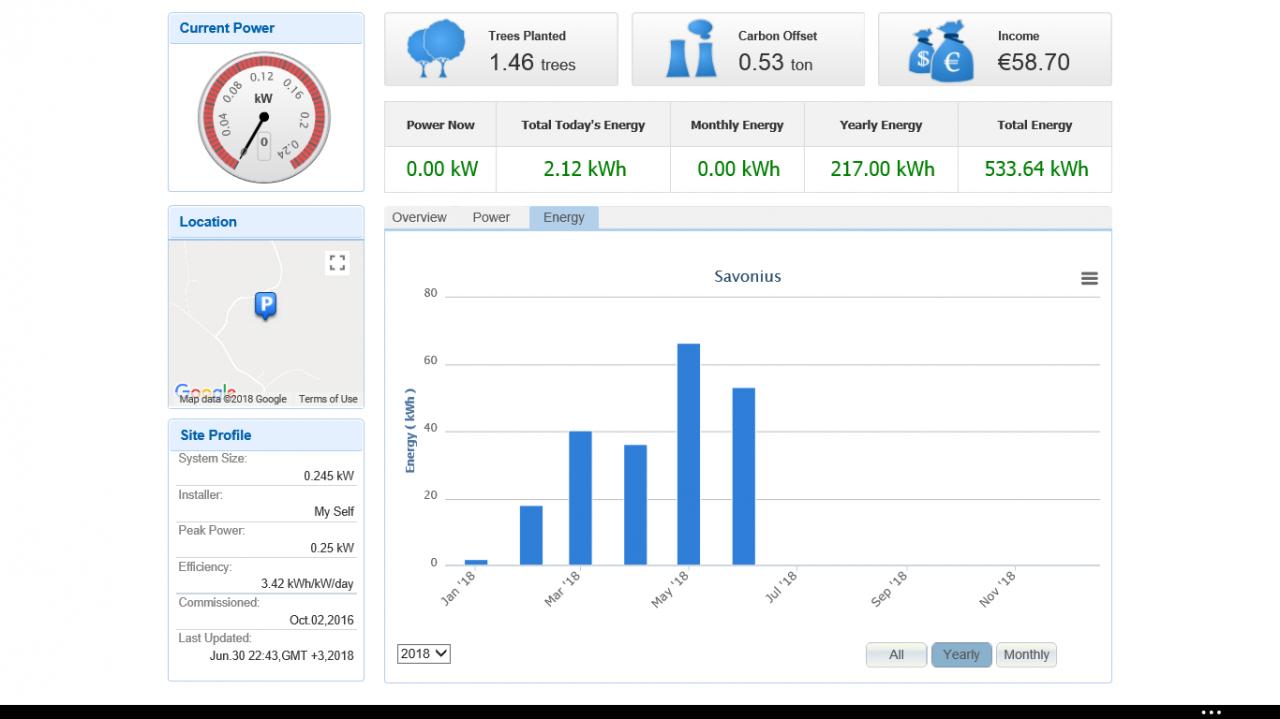Show All energy data
This screenshot has height=719, width=1280.
coord(897,655)
